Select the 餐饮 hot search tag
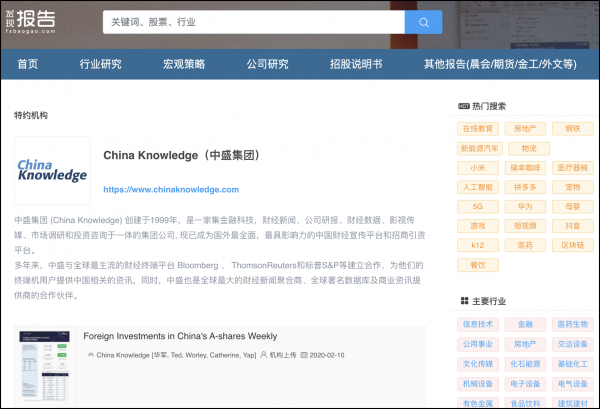The height and width of the screenshot is (409, 600). (478, 265)
